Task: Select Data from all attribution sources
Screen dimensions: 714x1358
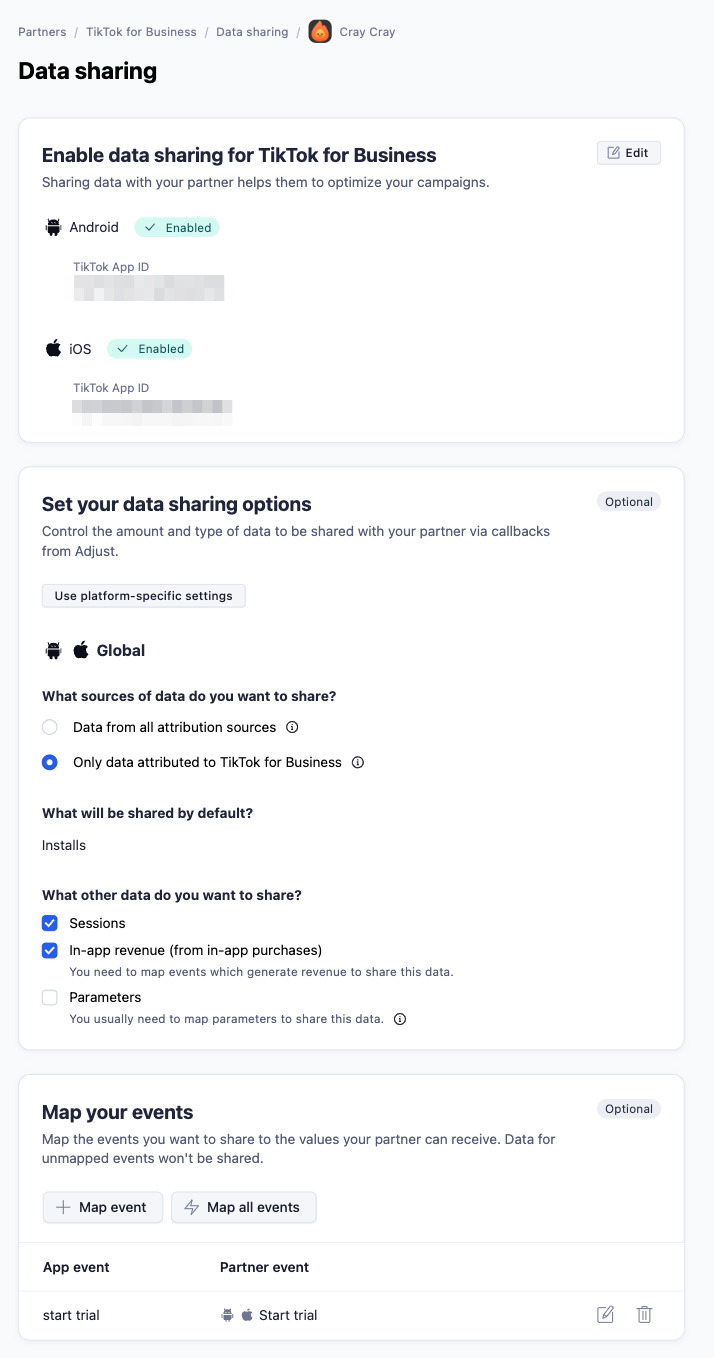Action: [50, 728]
